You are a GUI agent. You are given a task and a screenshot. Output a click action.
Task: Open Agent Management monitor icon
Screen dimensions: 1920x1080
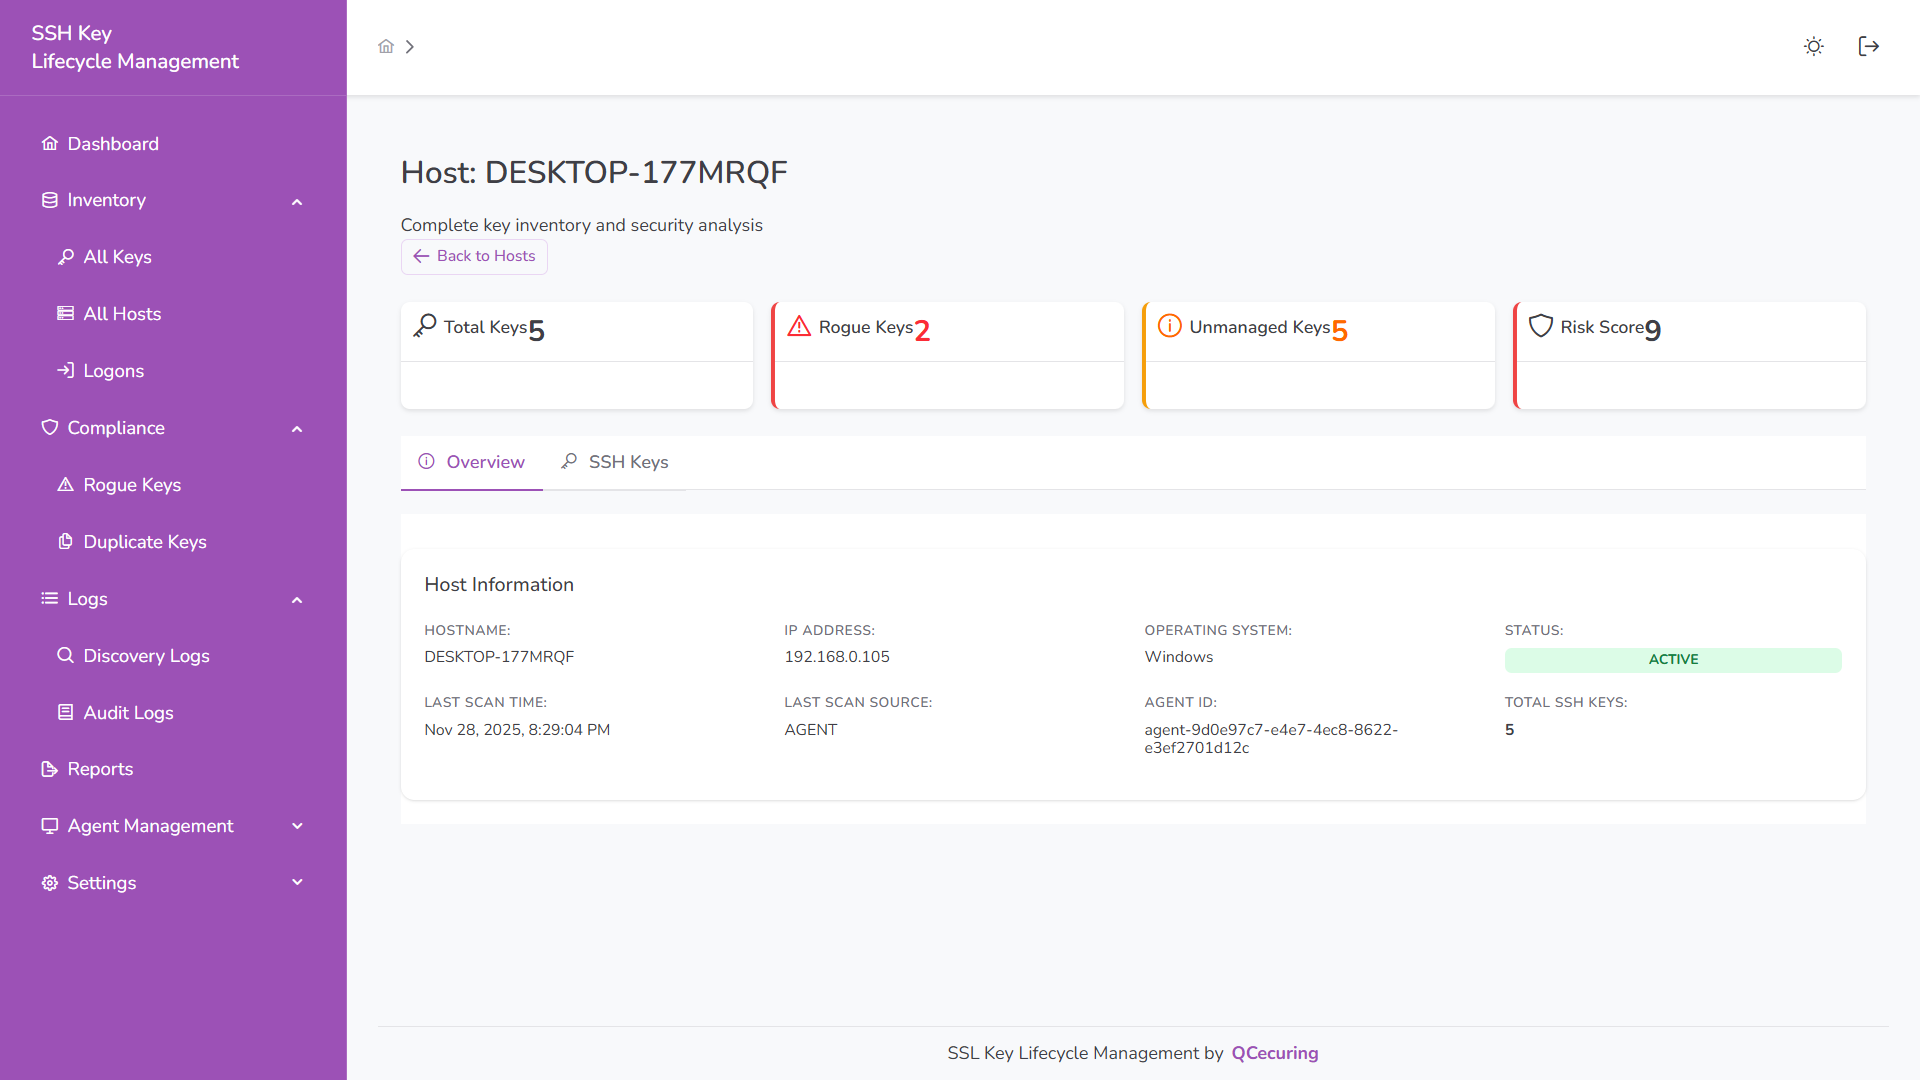tap(49, 826)
